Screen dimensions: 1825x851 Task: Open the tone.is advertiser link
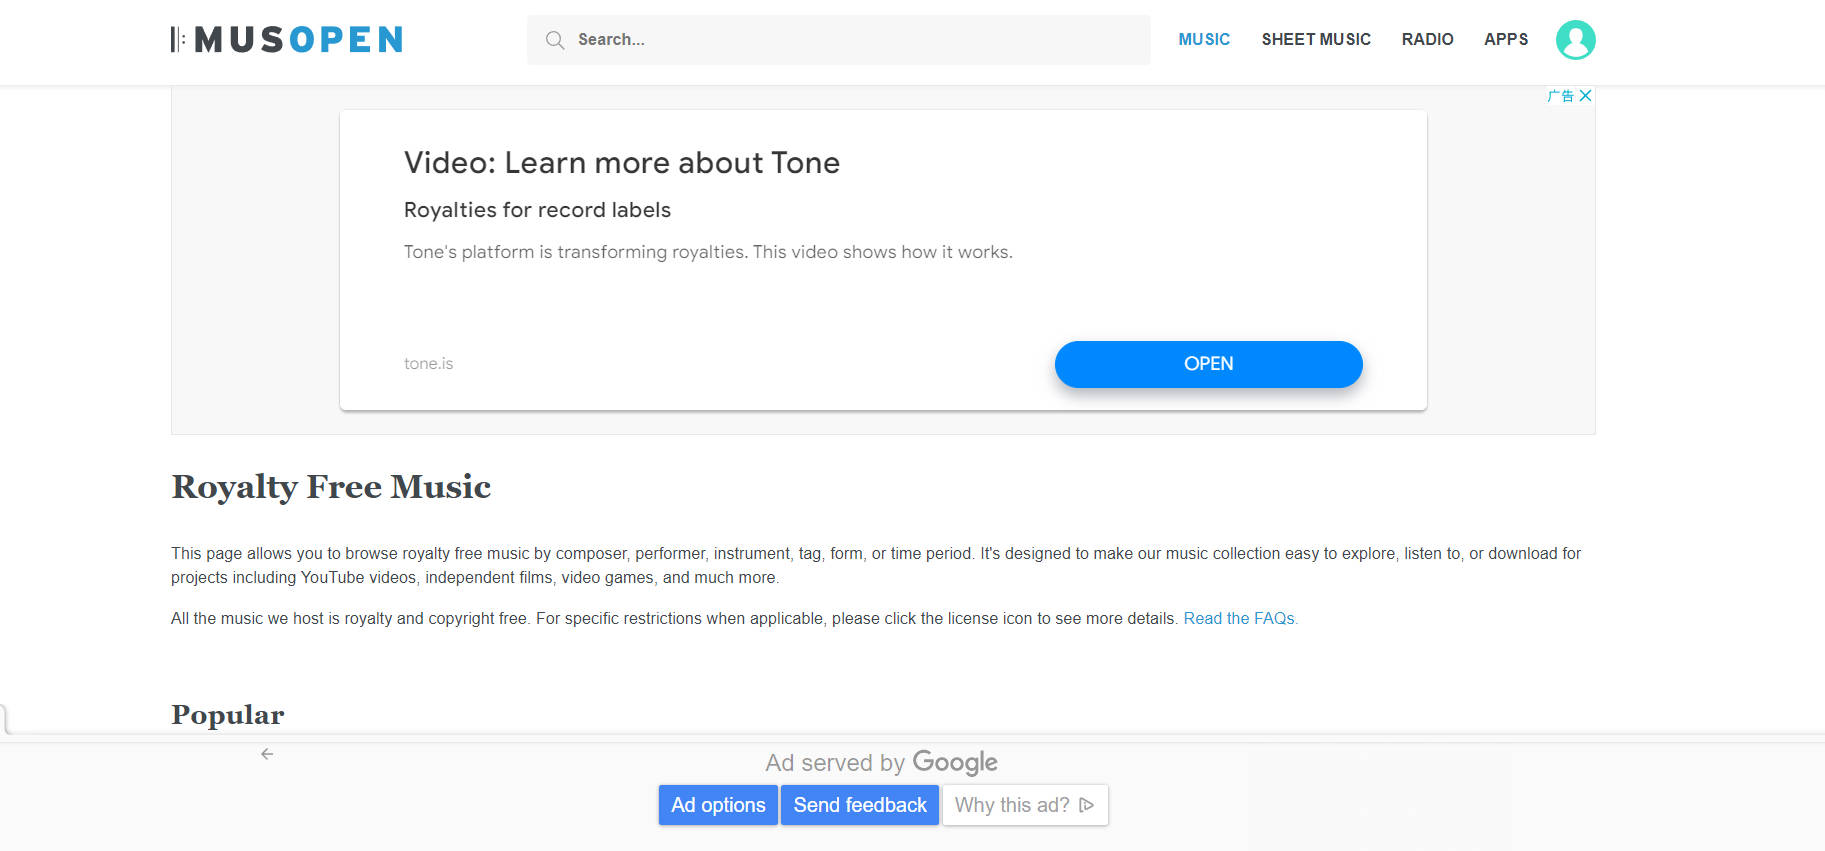(429, 364)
